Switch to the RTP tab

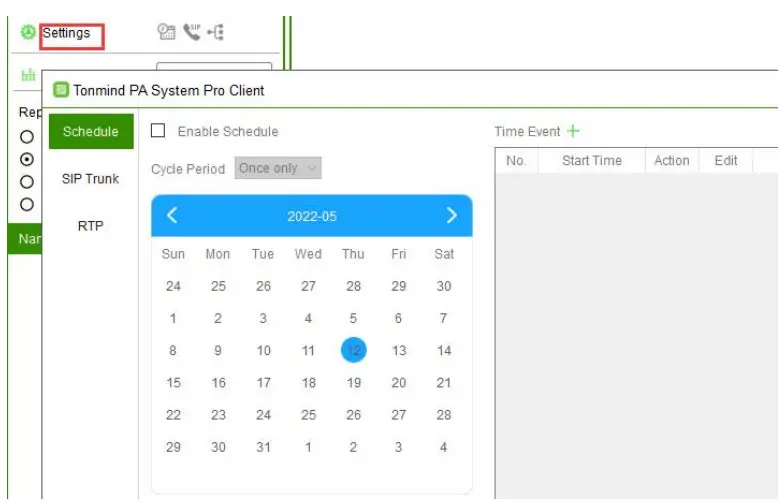[91, 226]
